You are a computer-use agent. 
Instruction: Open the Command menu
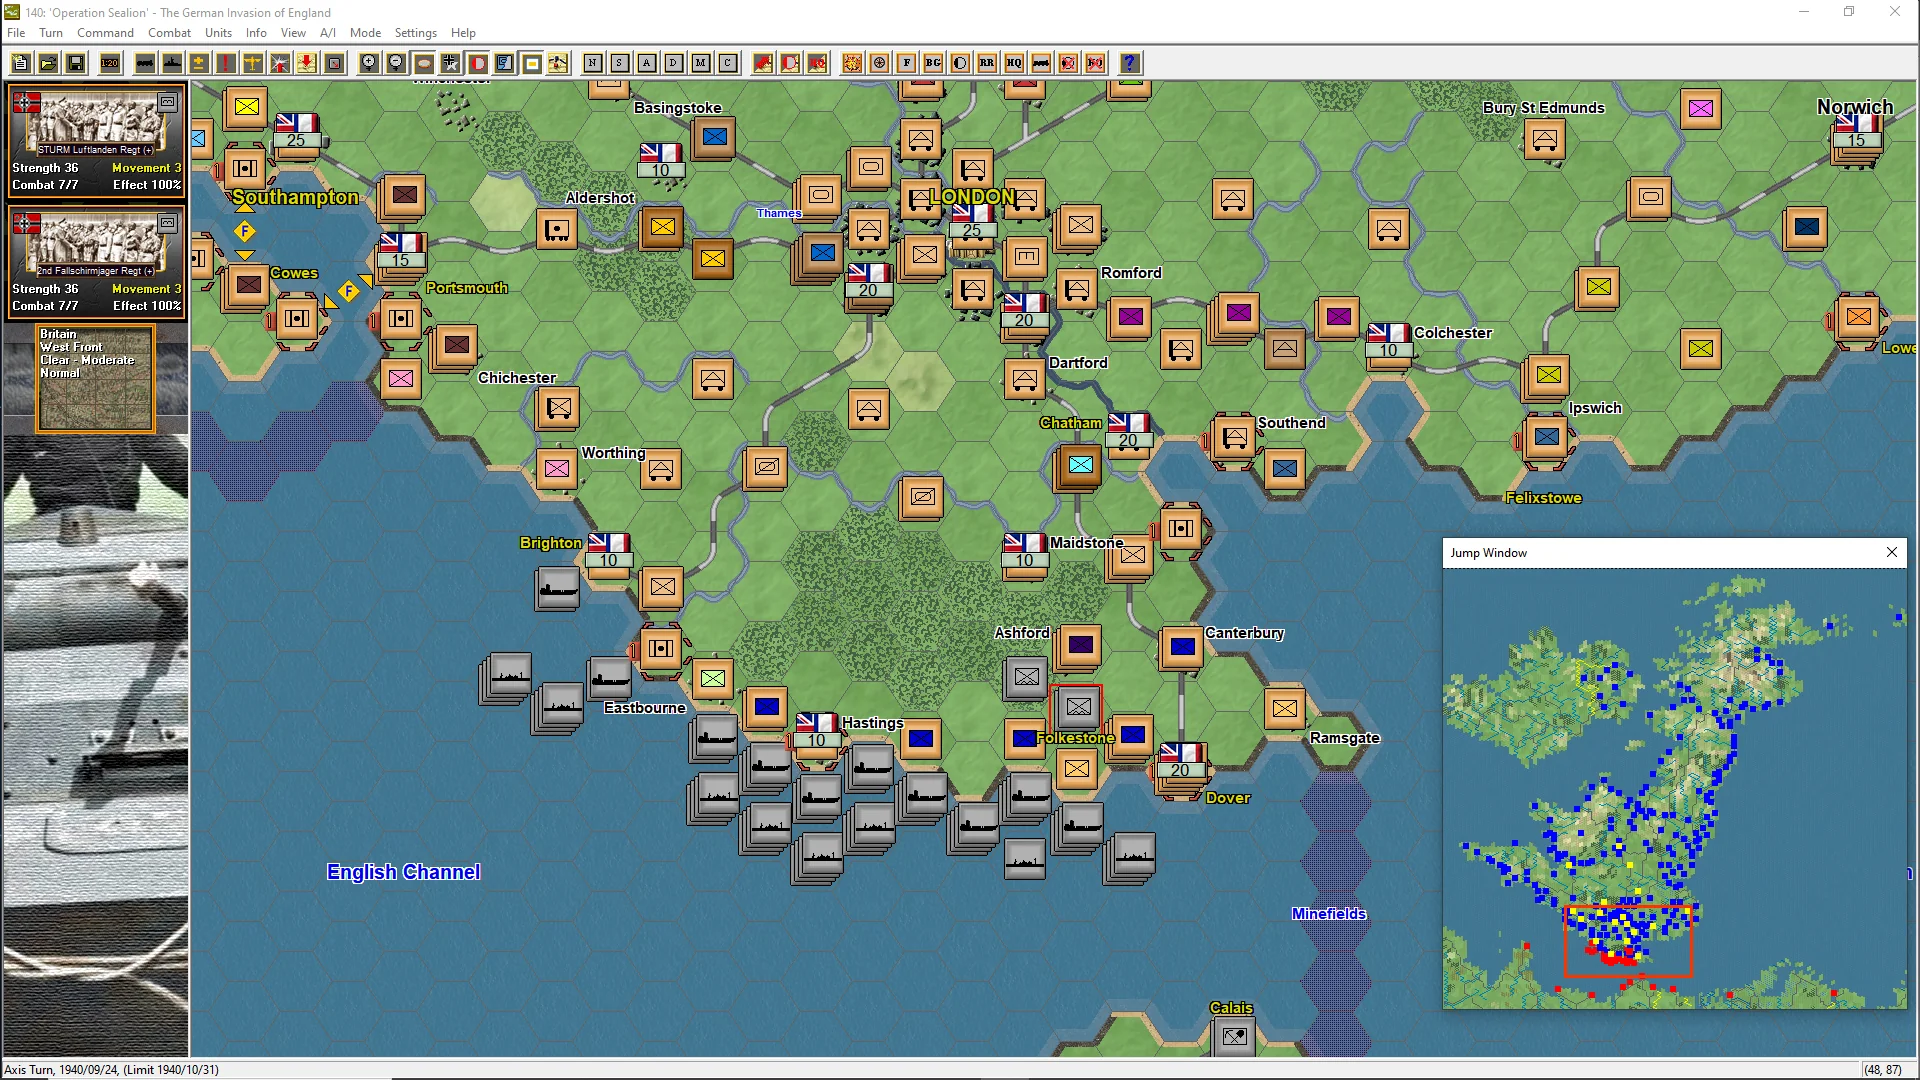coord(105,33)
